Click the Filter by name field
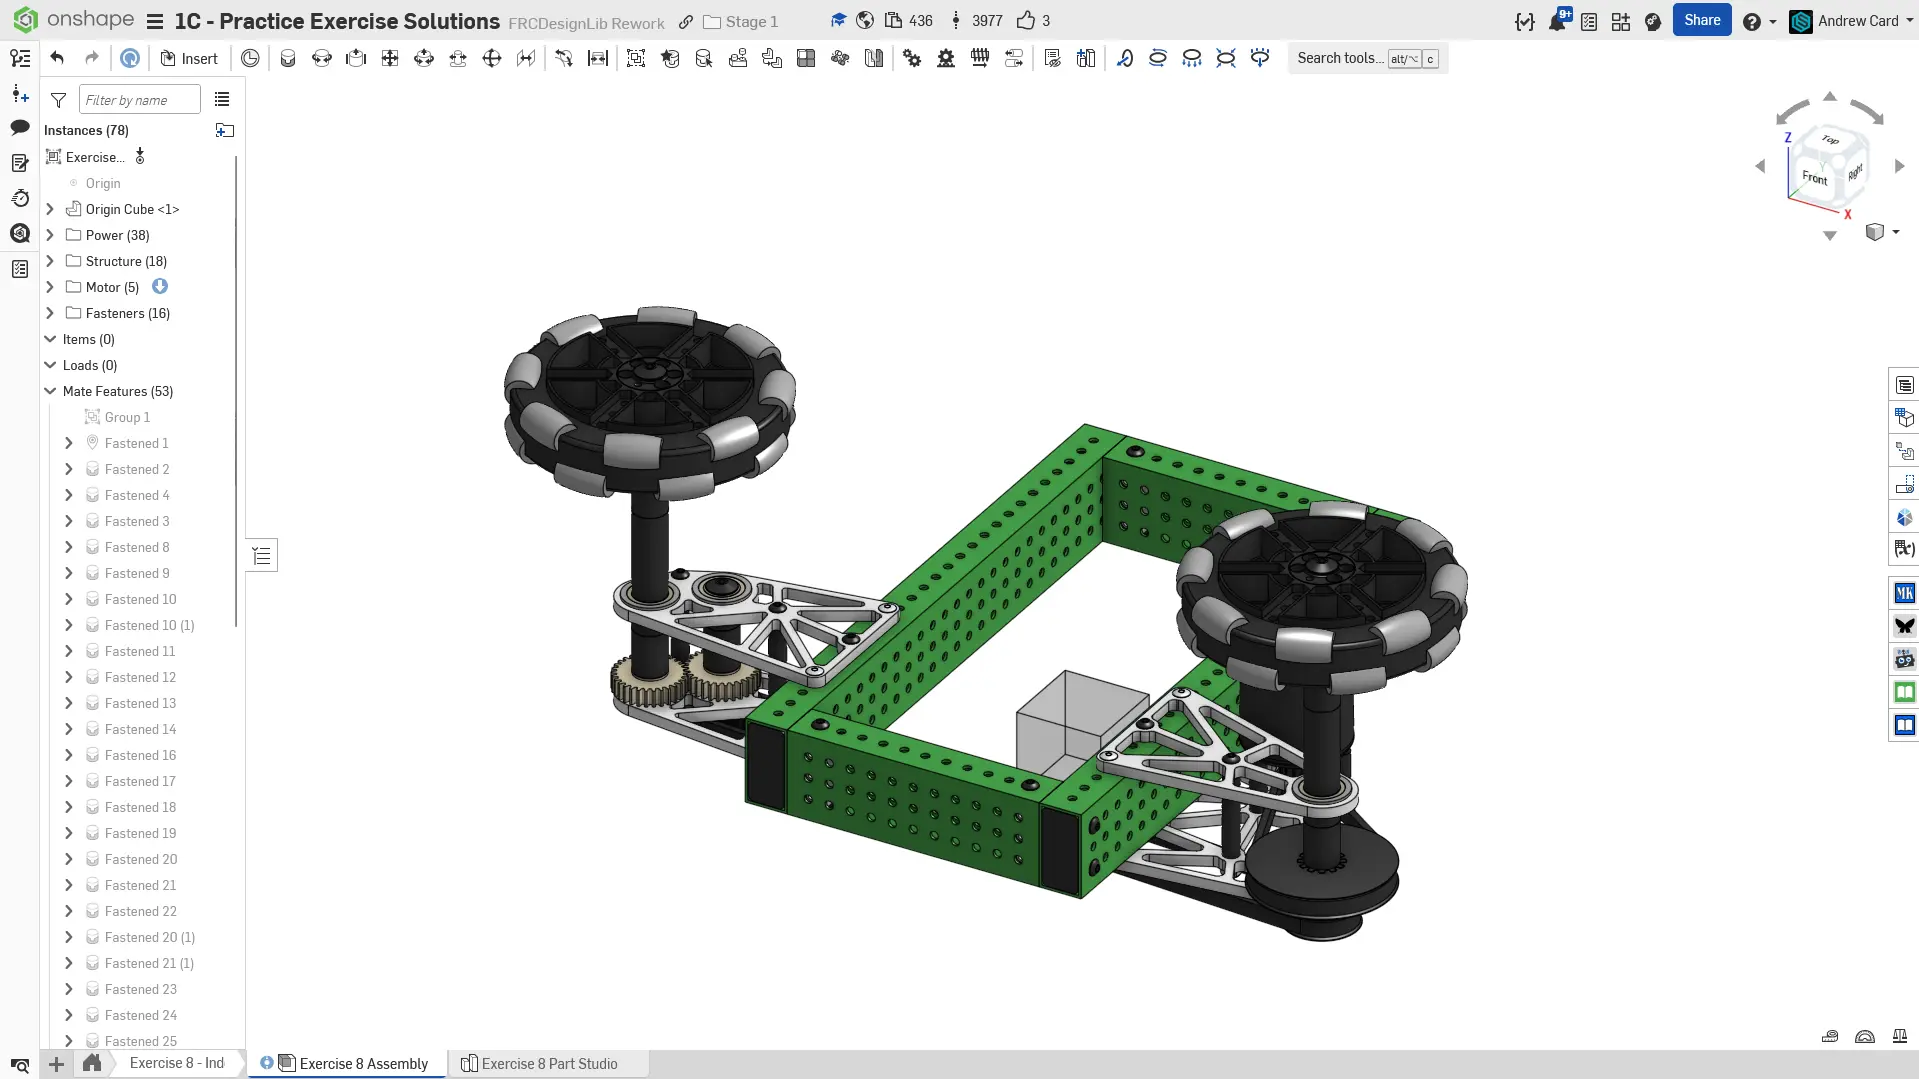The height and width of the screenshot is (1079, 1919). [x=139, y=100]
